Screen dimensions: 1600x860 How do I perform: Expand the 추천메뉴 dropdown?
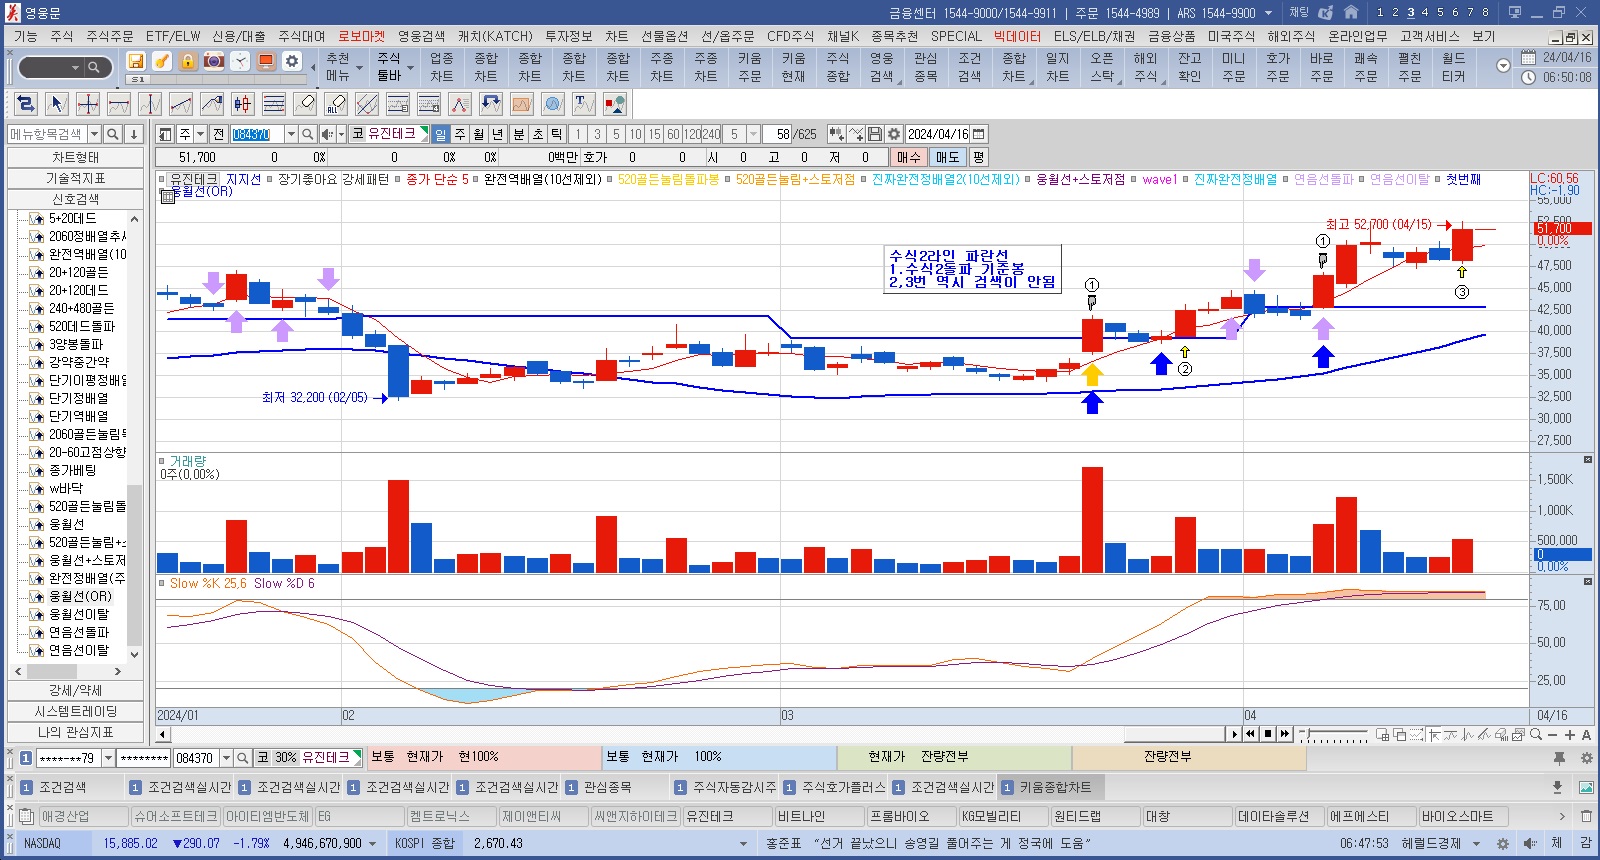pos(359,68)
